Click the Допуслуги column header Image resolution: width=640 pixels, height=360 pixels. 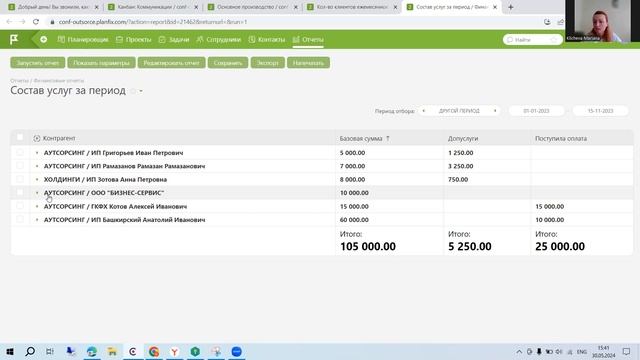click(x=463, y=138)
